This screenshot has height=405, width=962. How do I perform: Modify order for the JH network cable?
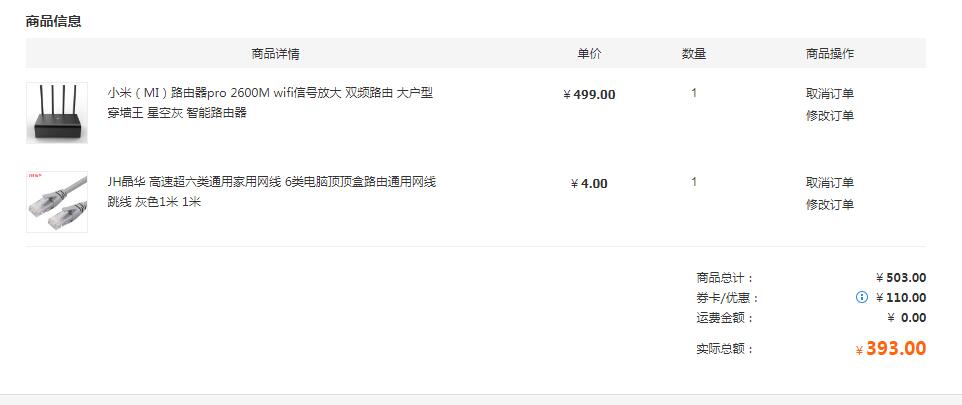click(829, 204)
